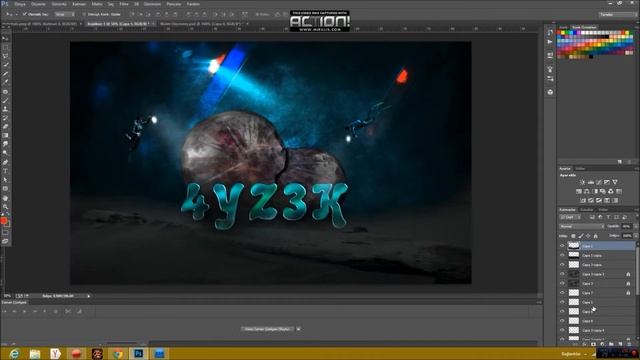Open the layer fill slider arrow
Screen dimensions: 640x360
click(x=636, y=236)
